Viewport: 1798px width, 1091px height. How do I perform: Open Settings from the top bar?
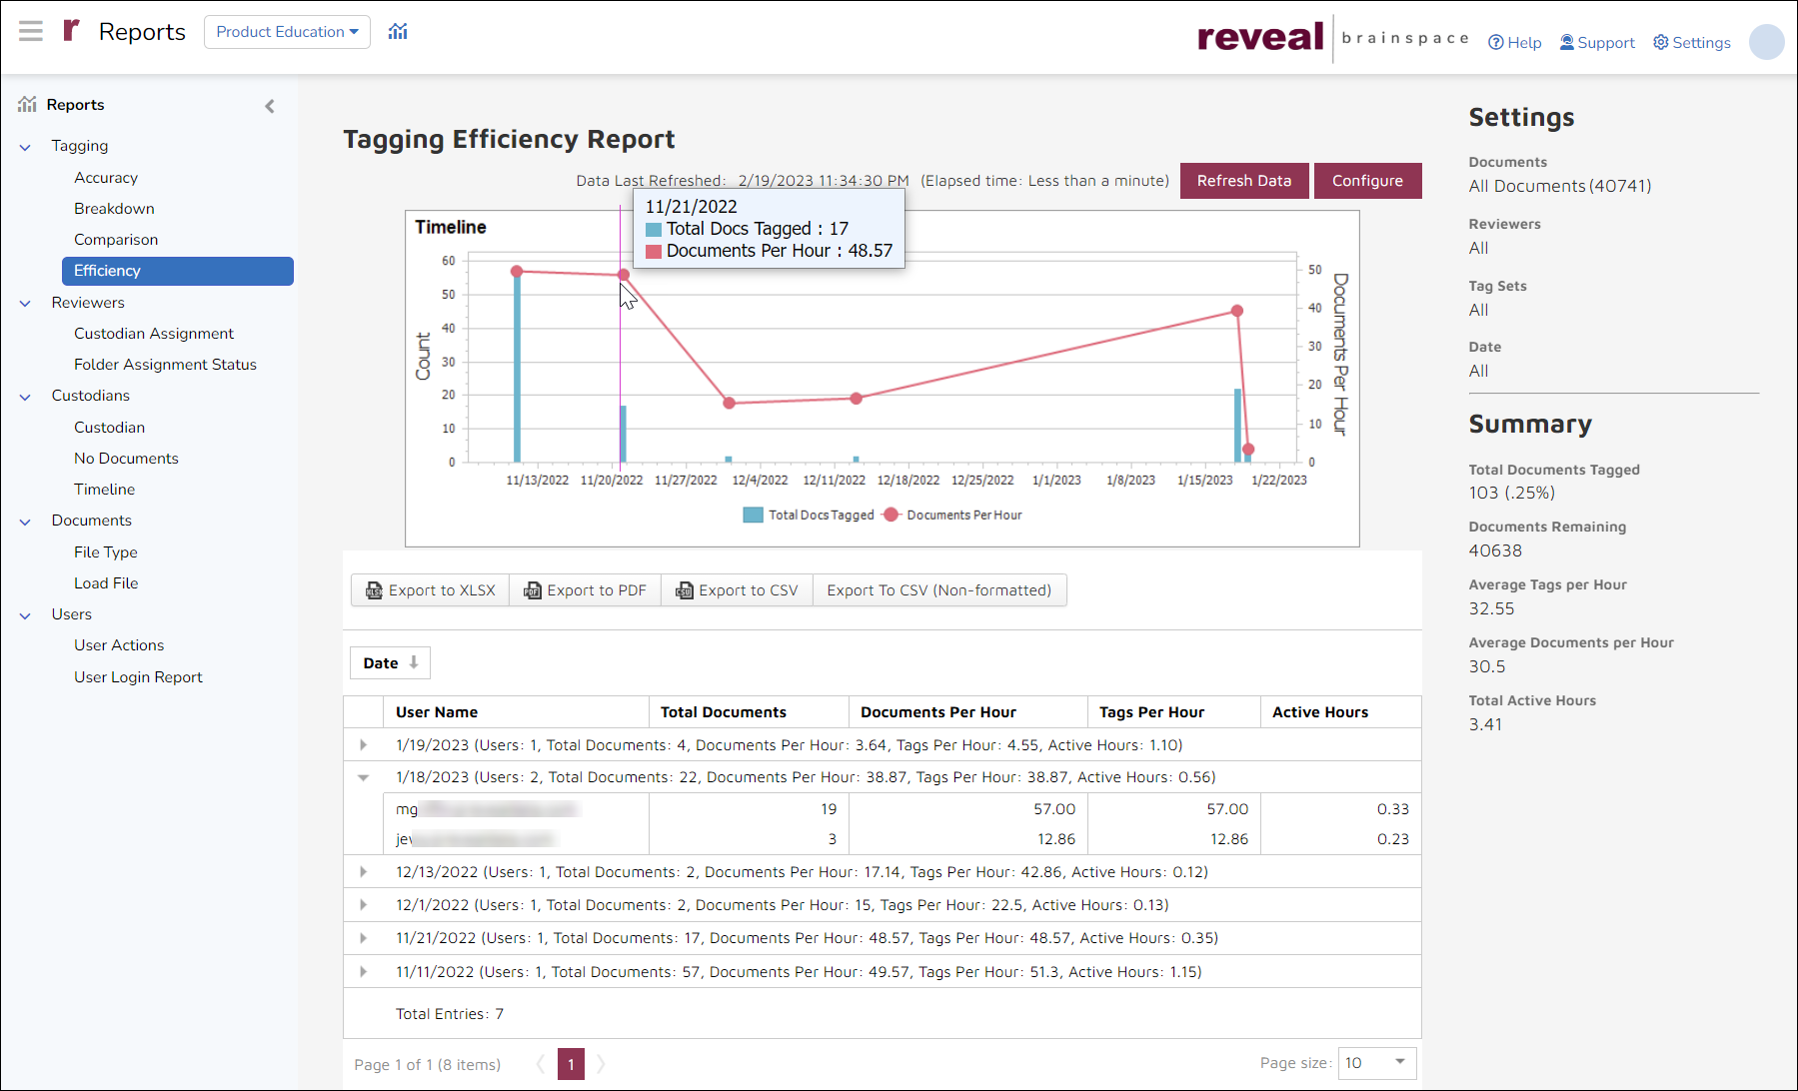pyautogui.click(x=1692, y=43)
